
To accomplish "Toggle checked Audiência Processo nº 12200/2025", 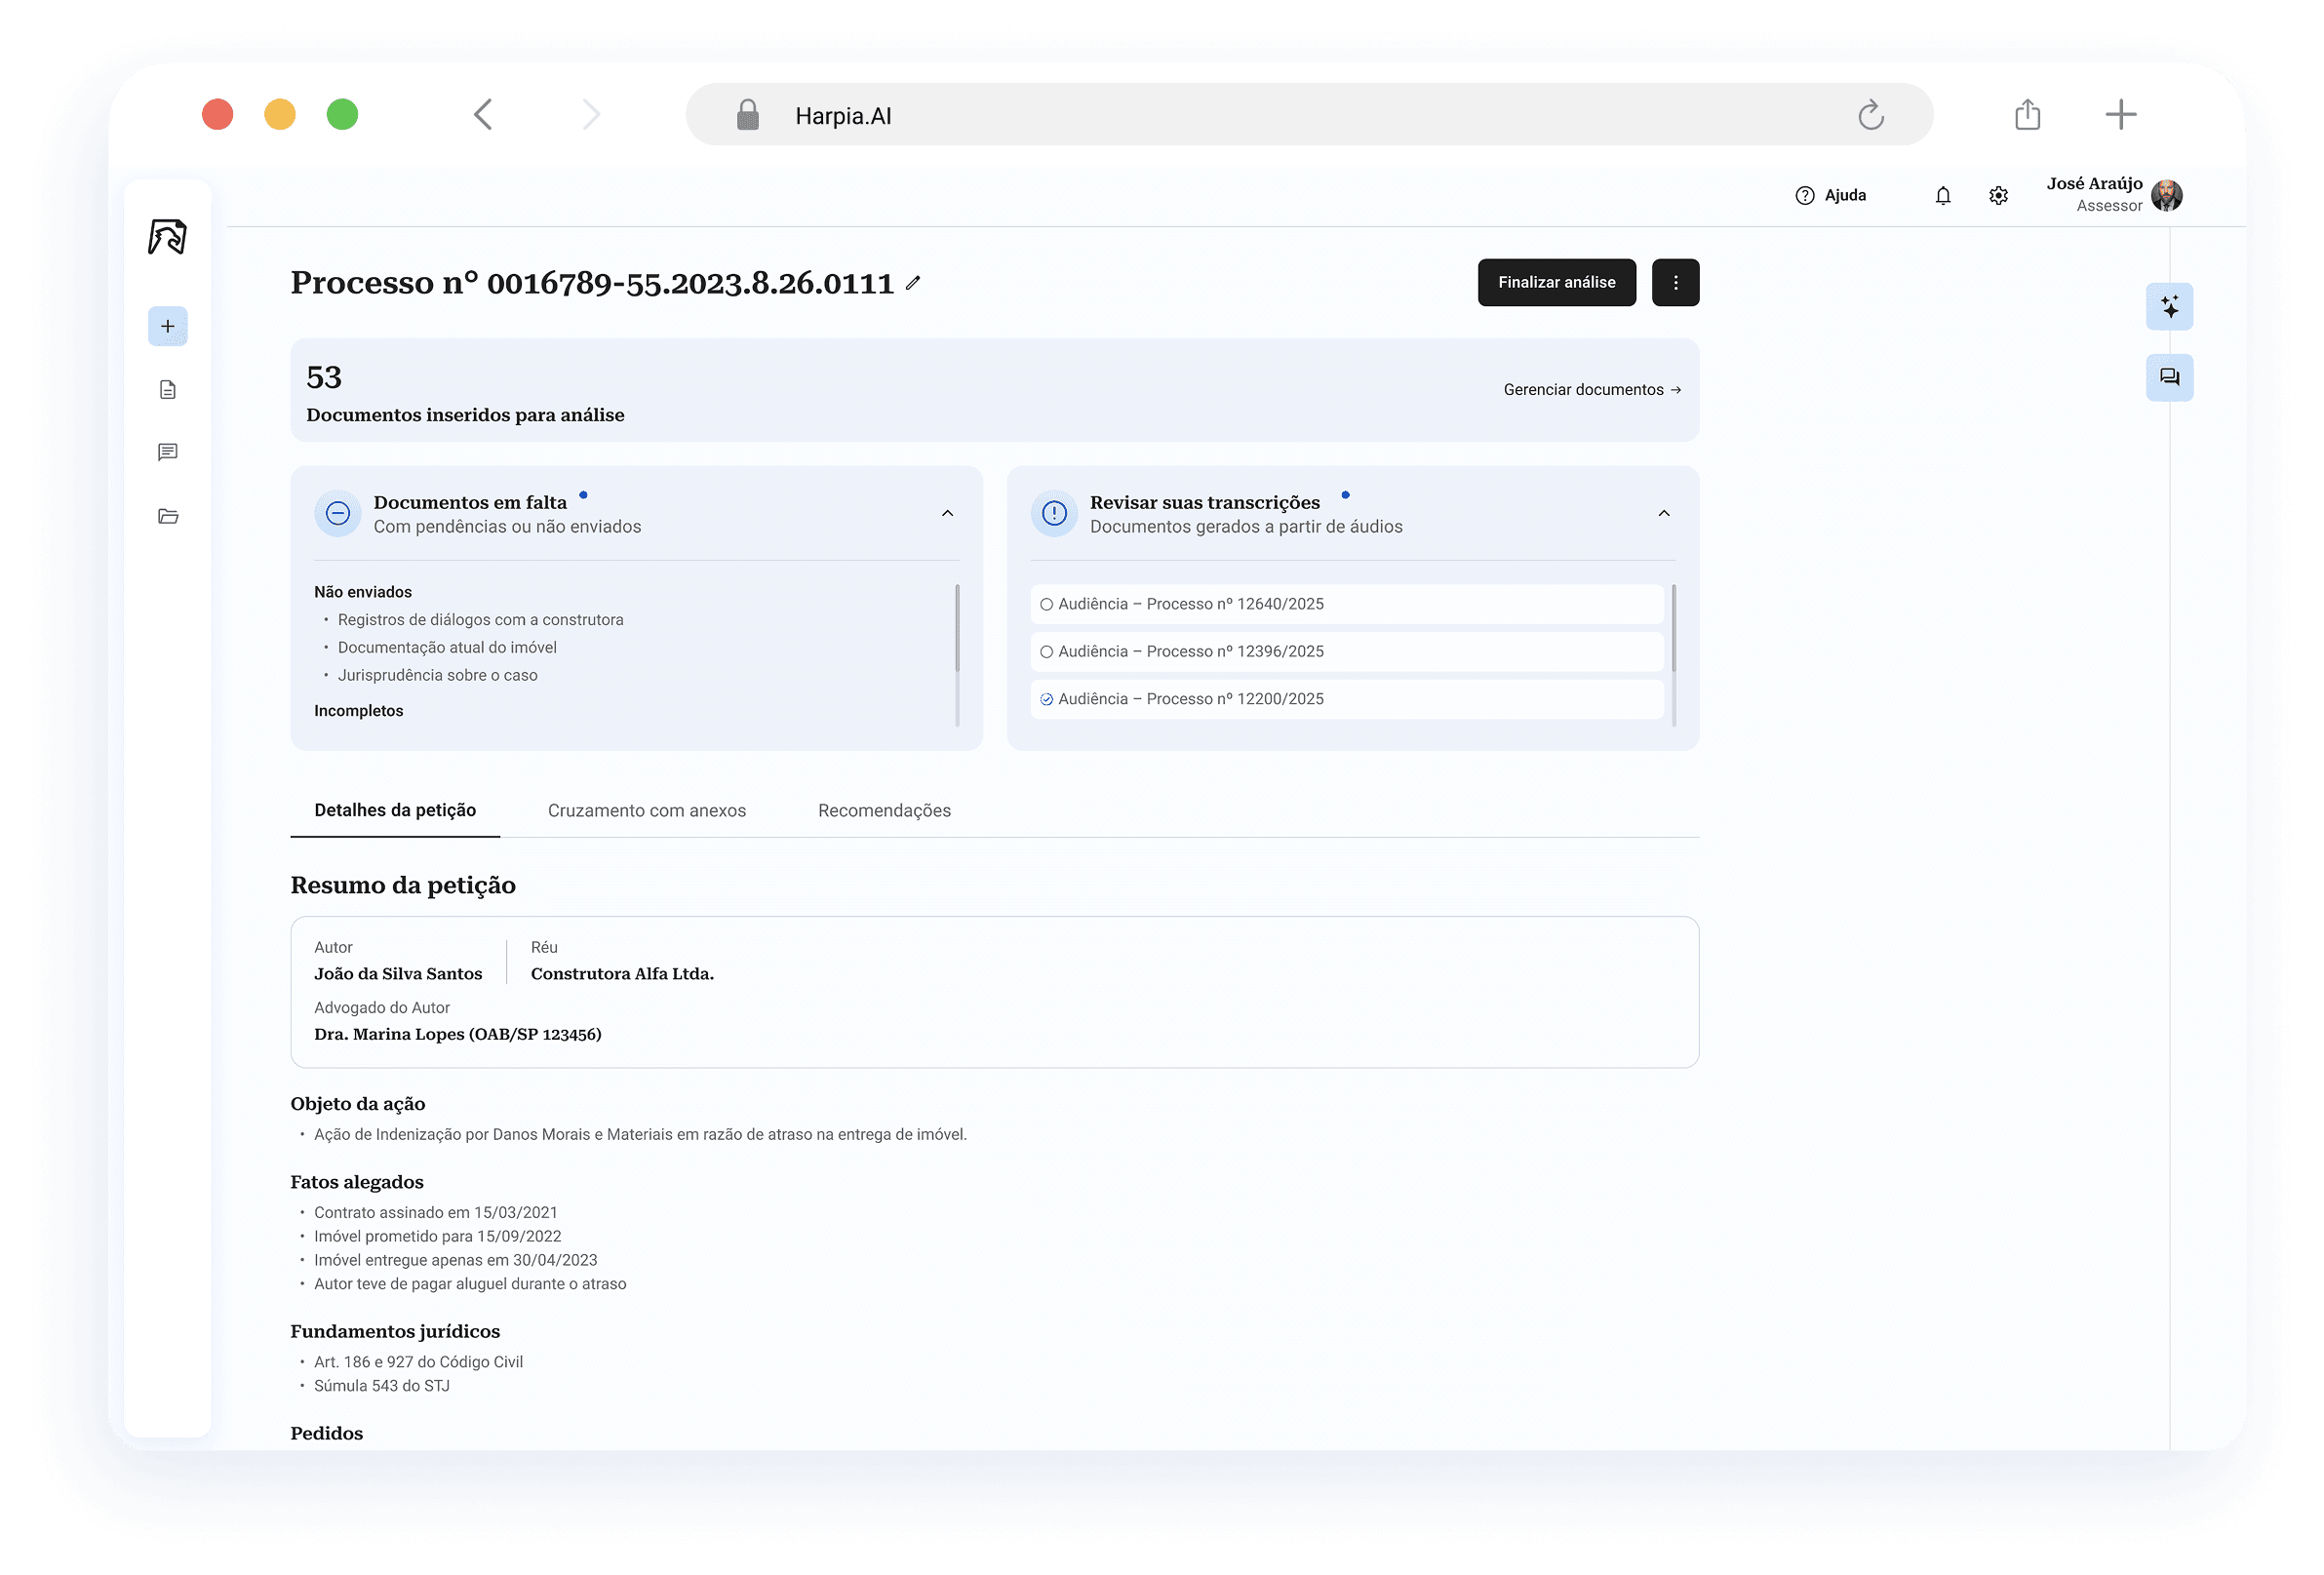I will pyautogui.click(x=1047, y=699).
